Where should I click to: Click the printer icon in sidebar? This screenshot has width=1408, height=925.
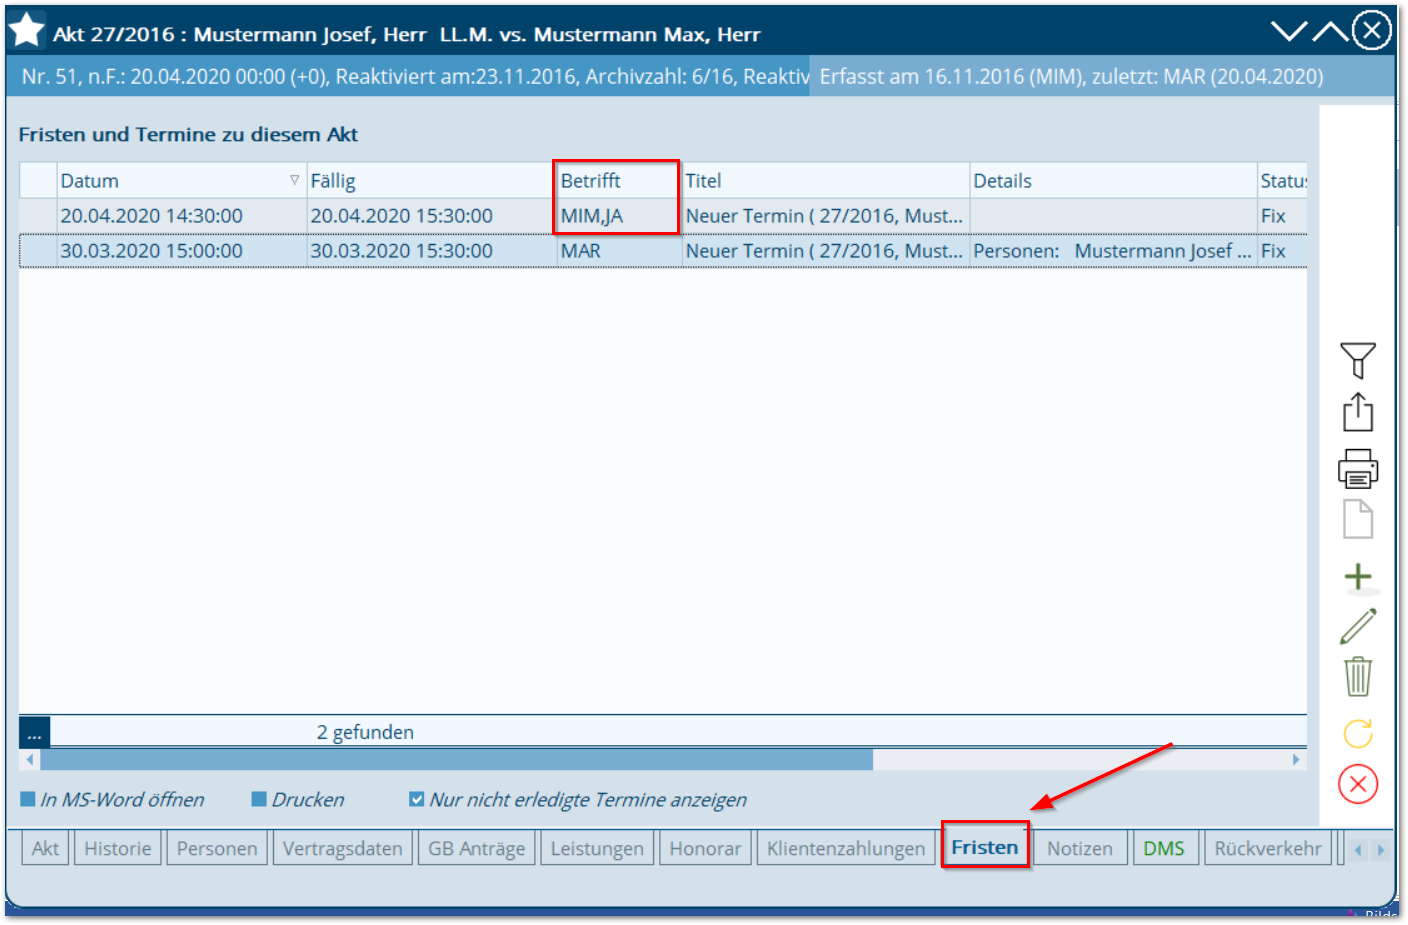pos(1357,467)
